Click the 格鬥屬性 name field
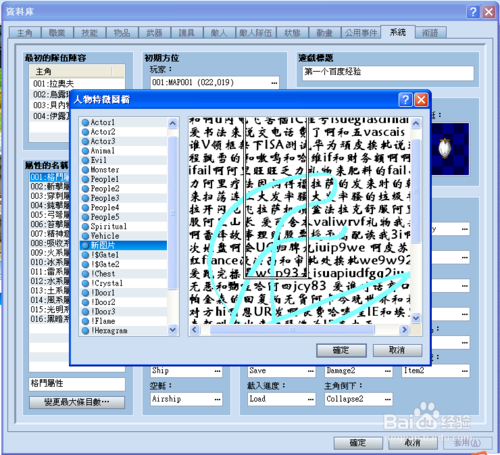This screenshot has height=455, width=500. point(77,384)
